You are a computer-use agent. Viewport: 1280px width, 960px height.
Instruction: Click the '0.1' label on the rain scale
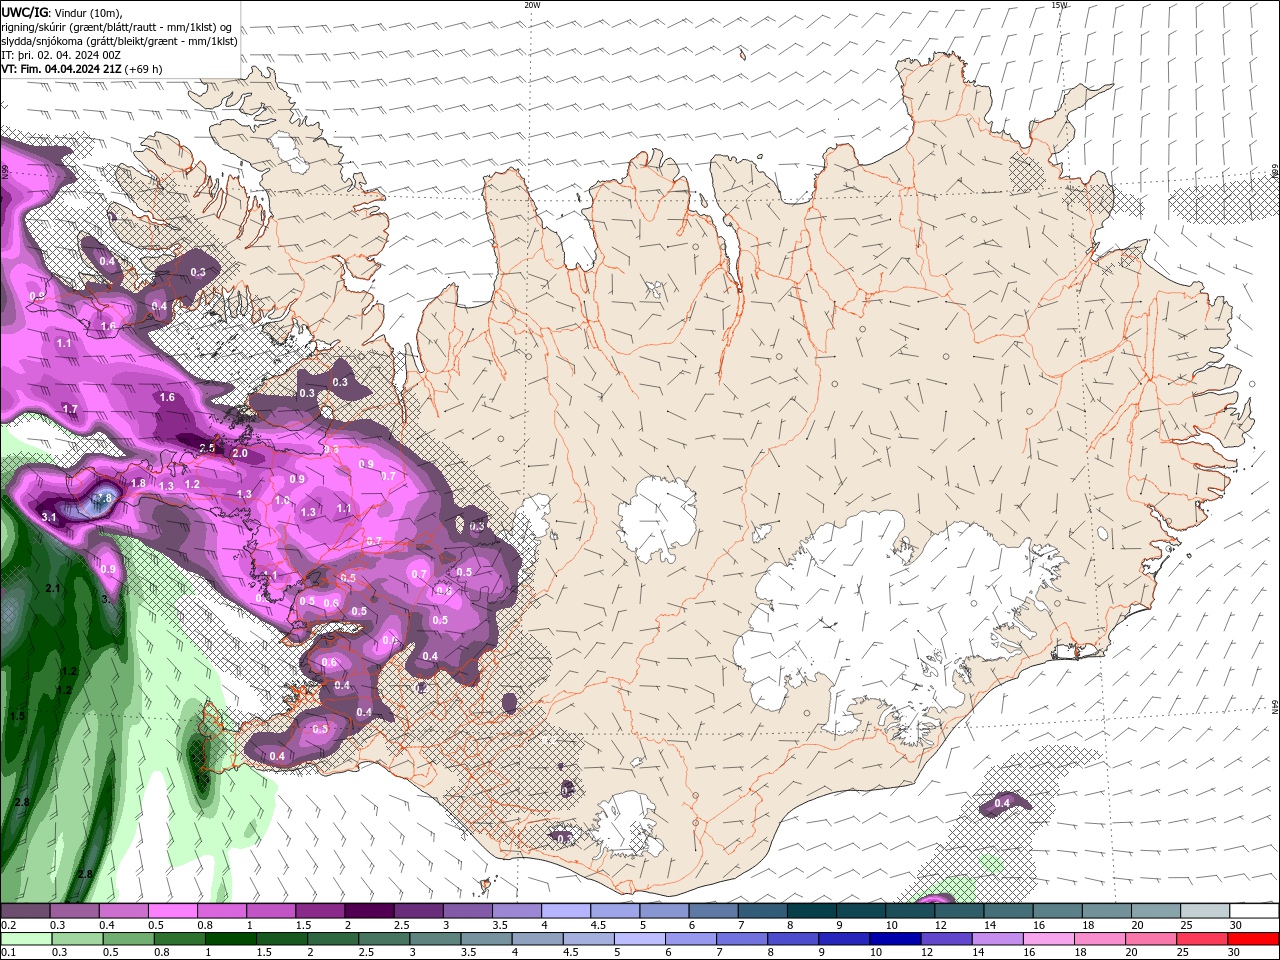click(x=8, y=953)
